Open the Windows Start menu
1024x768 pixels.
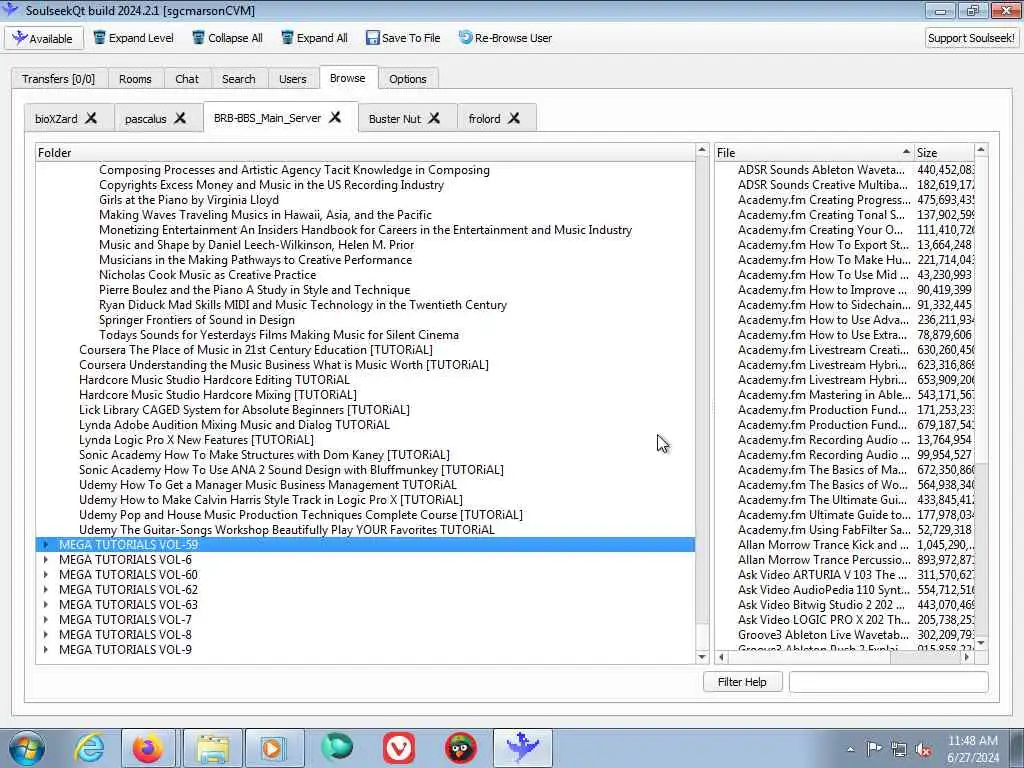click(x=27, y=748)
